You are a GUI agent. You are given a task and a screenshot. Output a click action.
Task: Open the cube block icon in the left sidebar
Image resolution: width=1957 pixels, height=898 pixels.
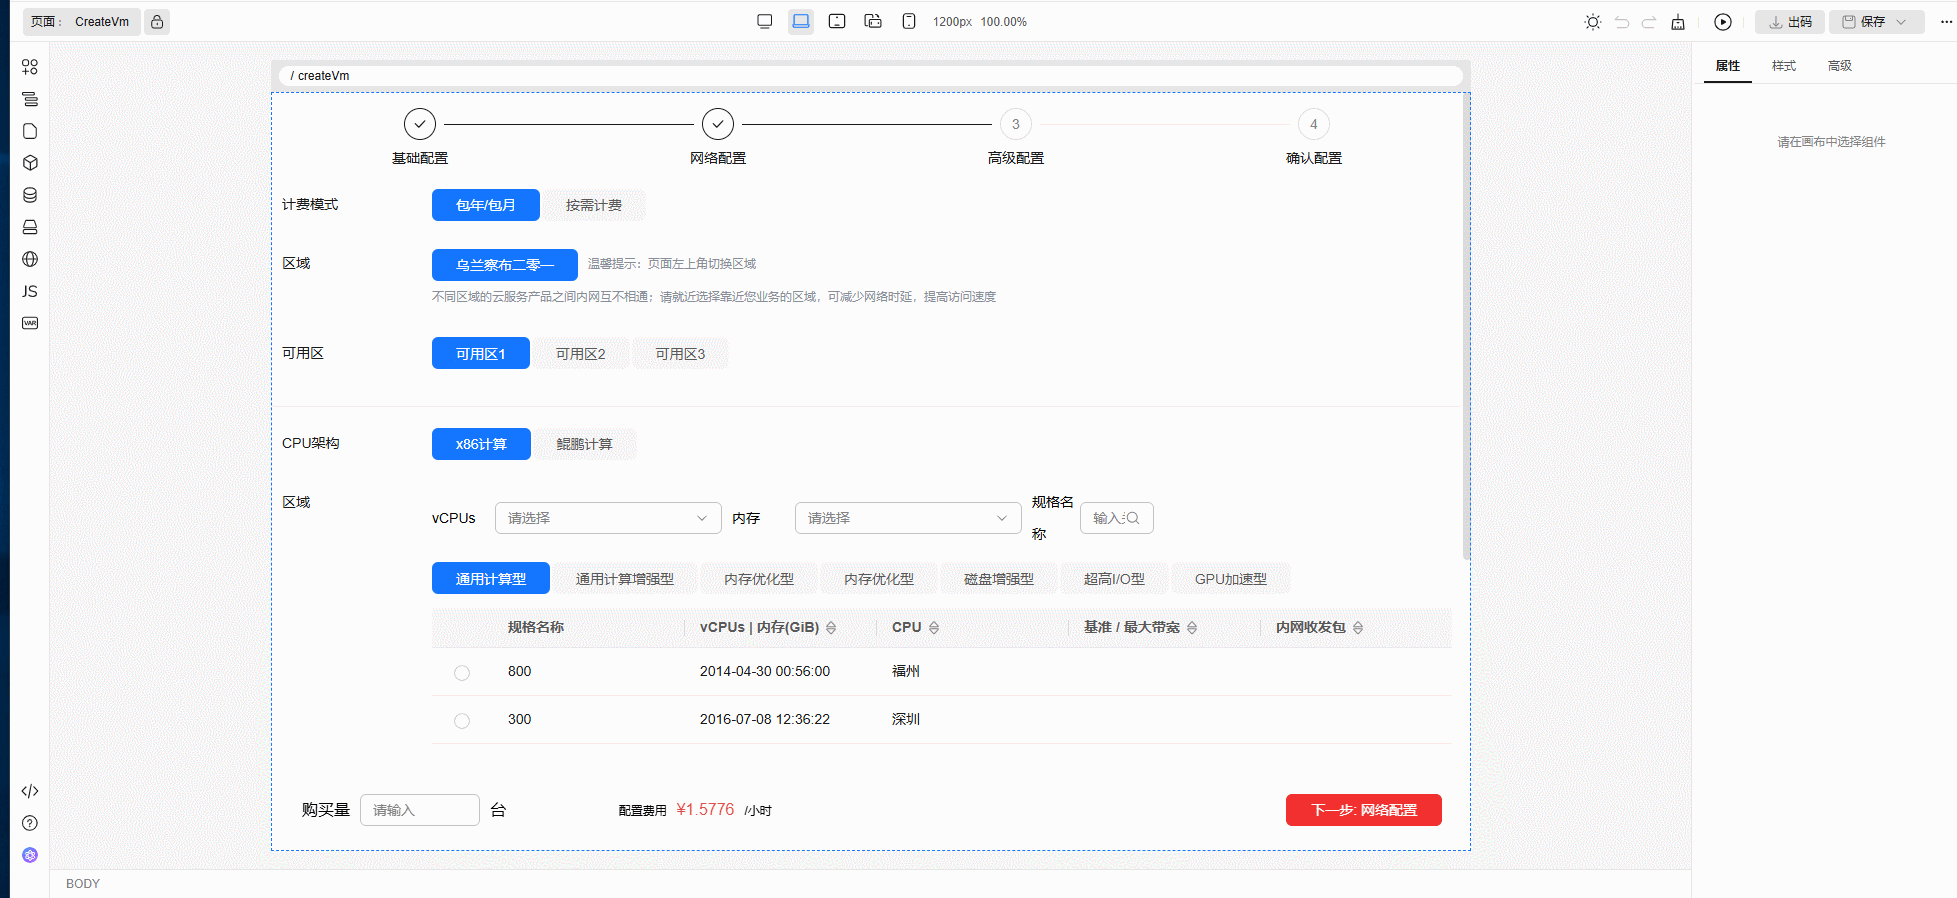pyautogui.click(x=30, y=163)
